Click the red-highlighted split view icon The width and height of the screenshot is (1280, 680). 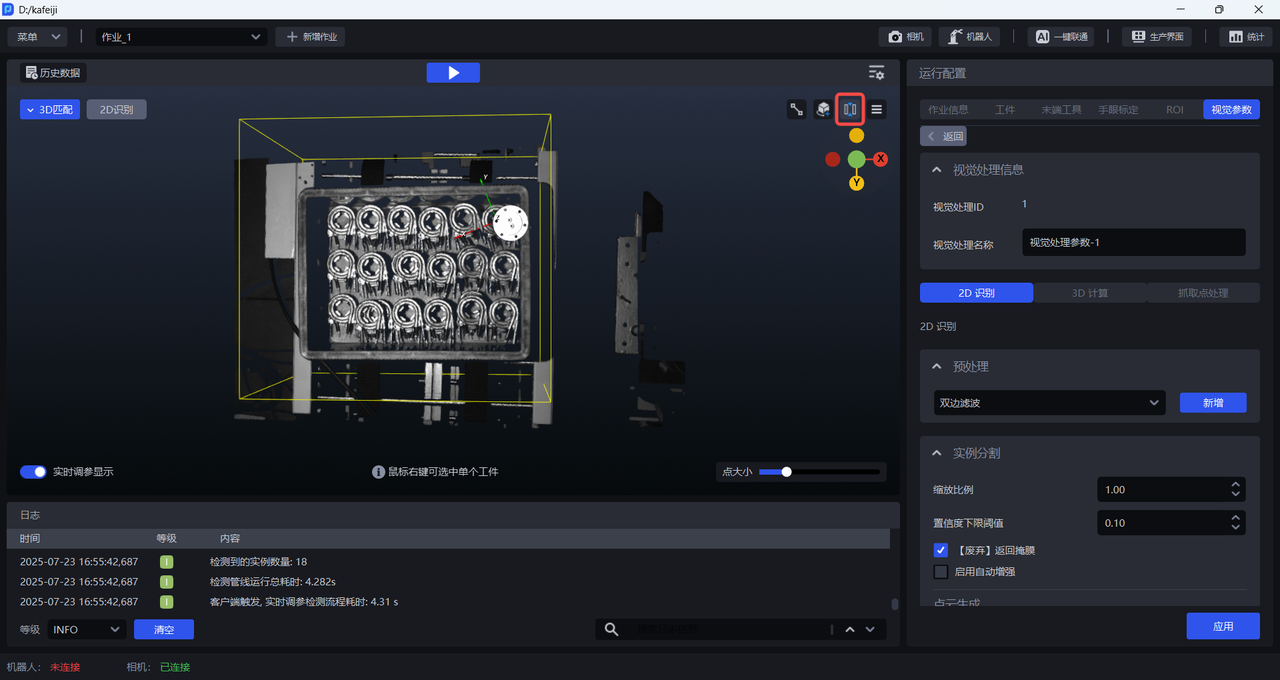(850, 109)
